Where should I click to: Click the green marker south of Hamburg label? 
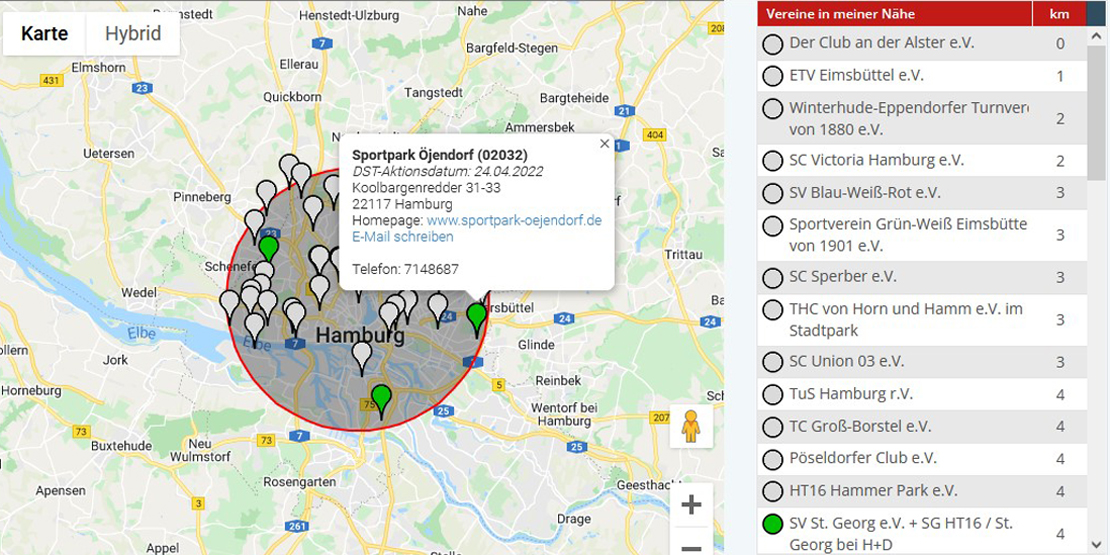[x=381, y=398]
